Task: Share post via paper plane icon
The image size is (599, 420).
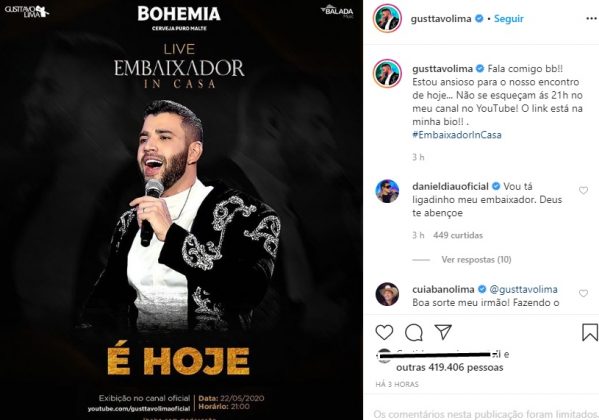Action: (443, 332)
